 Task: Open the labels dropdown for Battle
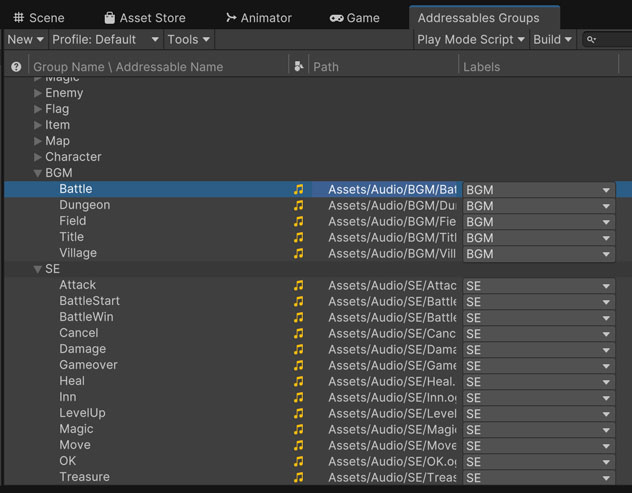tap(539, 190)
